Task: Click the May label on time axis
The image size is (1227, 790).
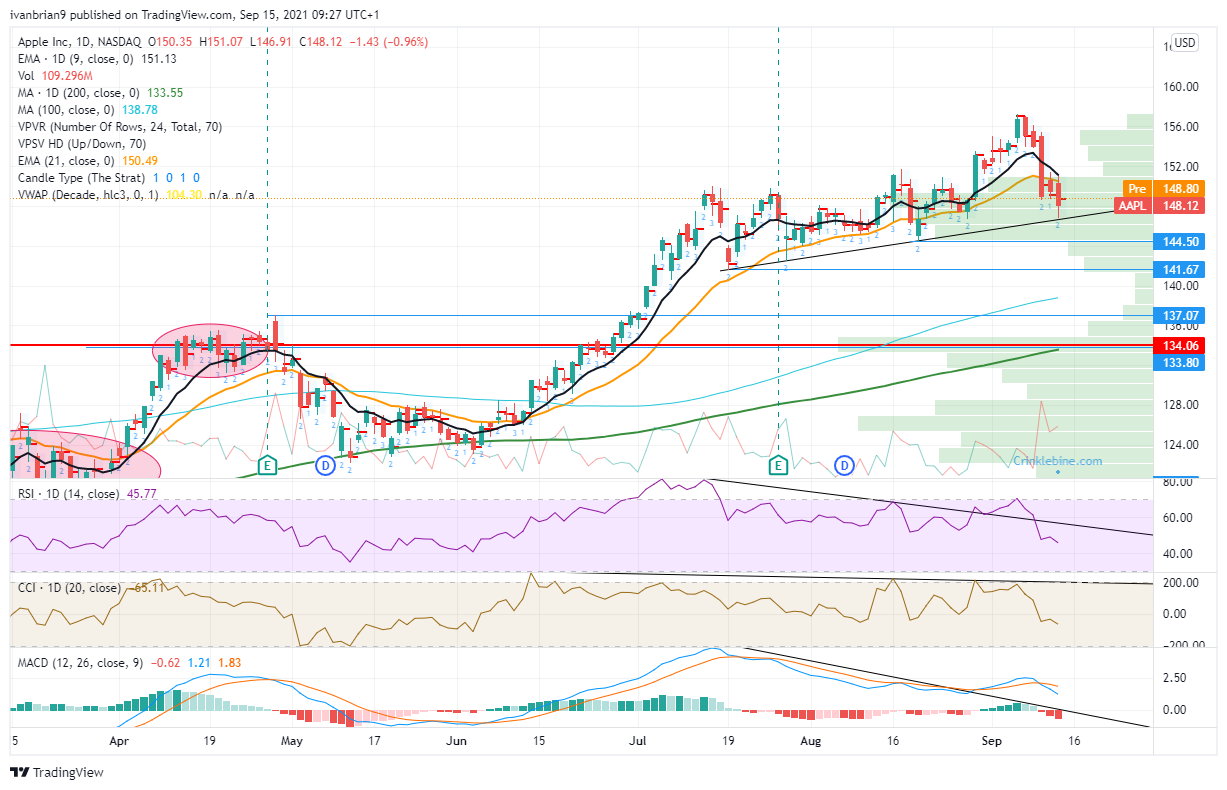Action: click(292, 742)
